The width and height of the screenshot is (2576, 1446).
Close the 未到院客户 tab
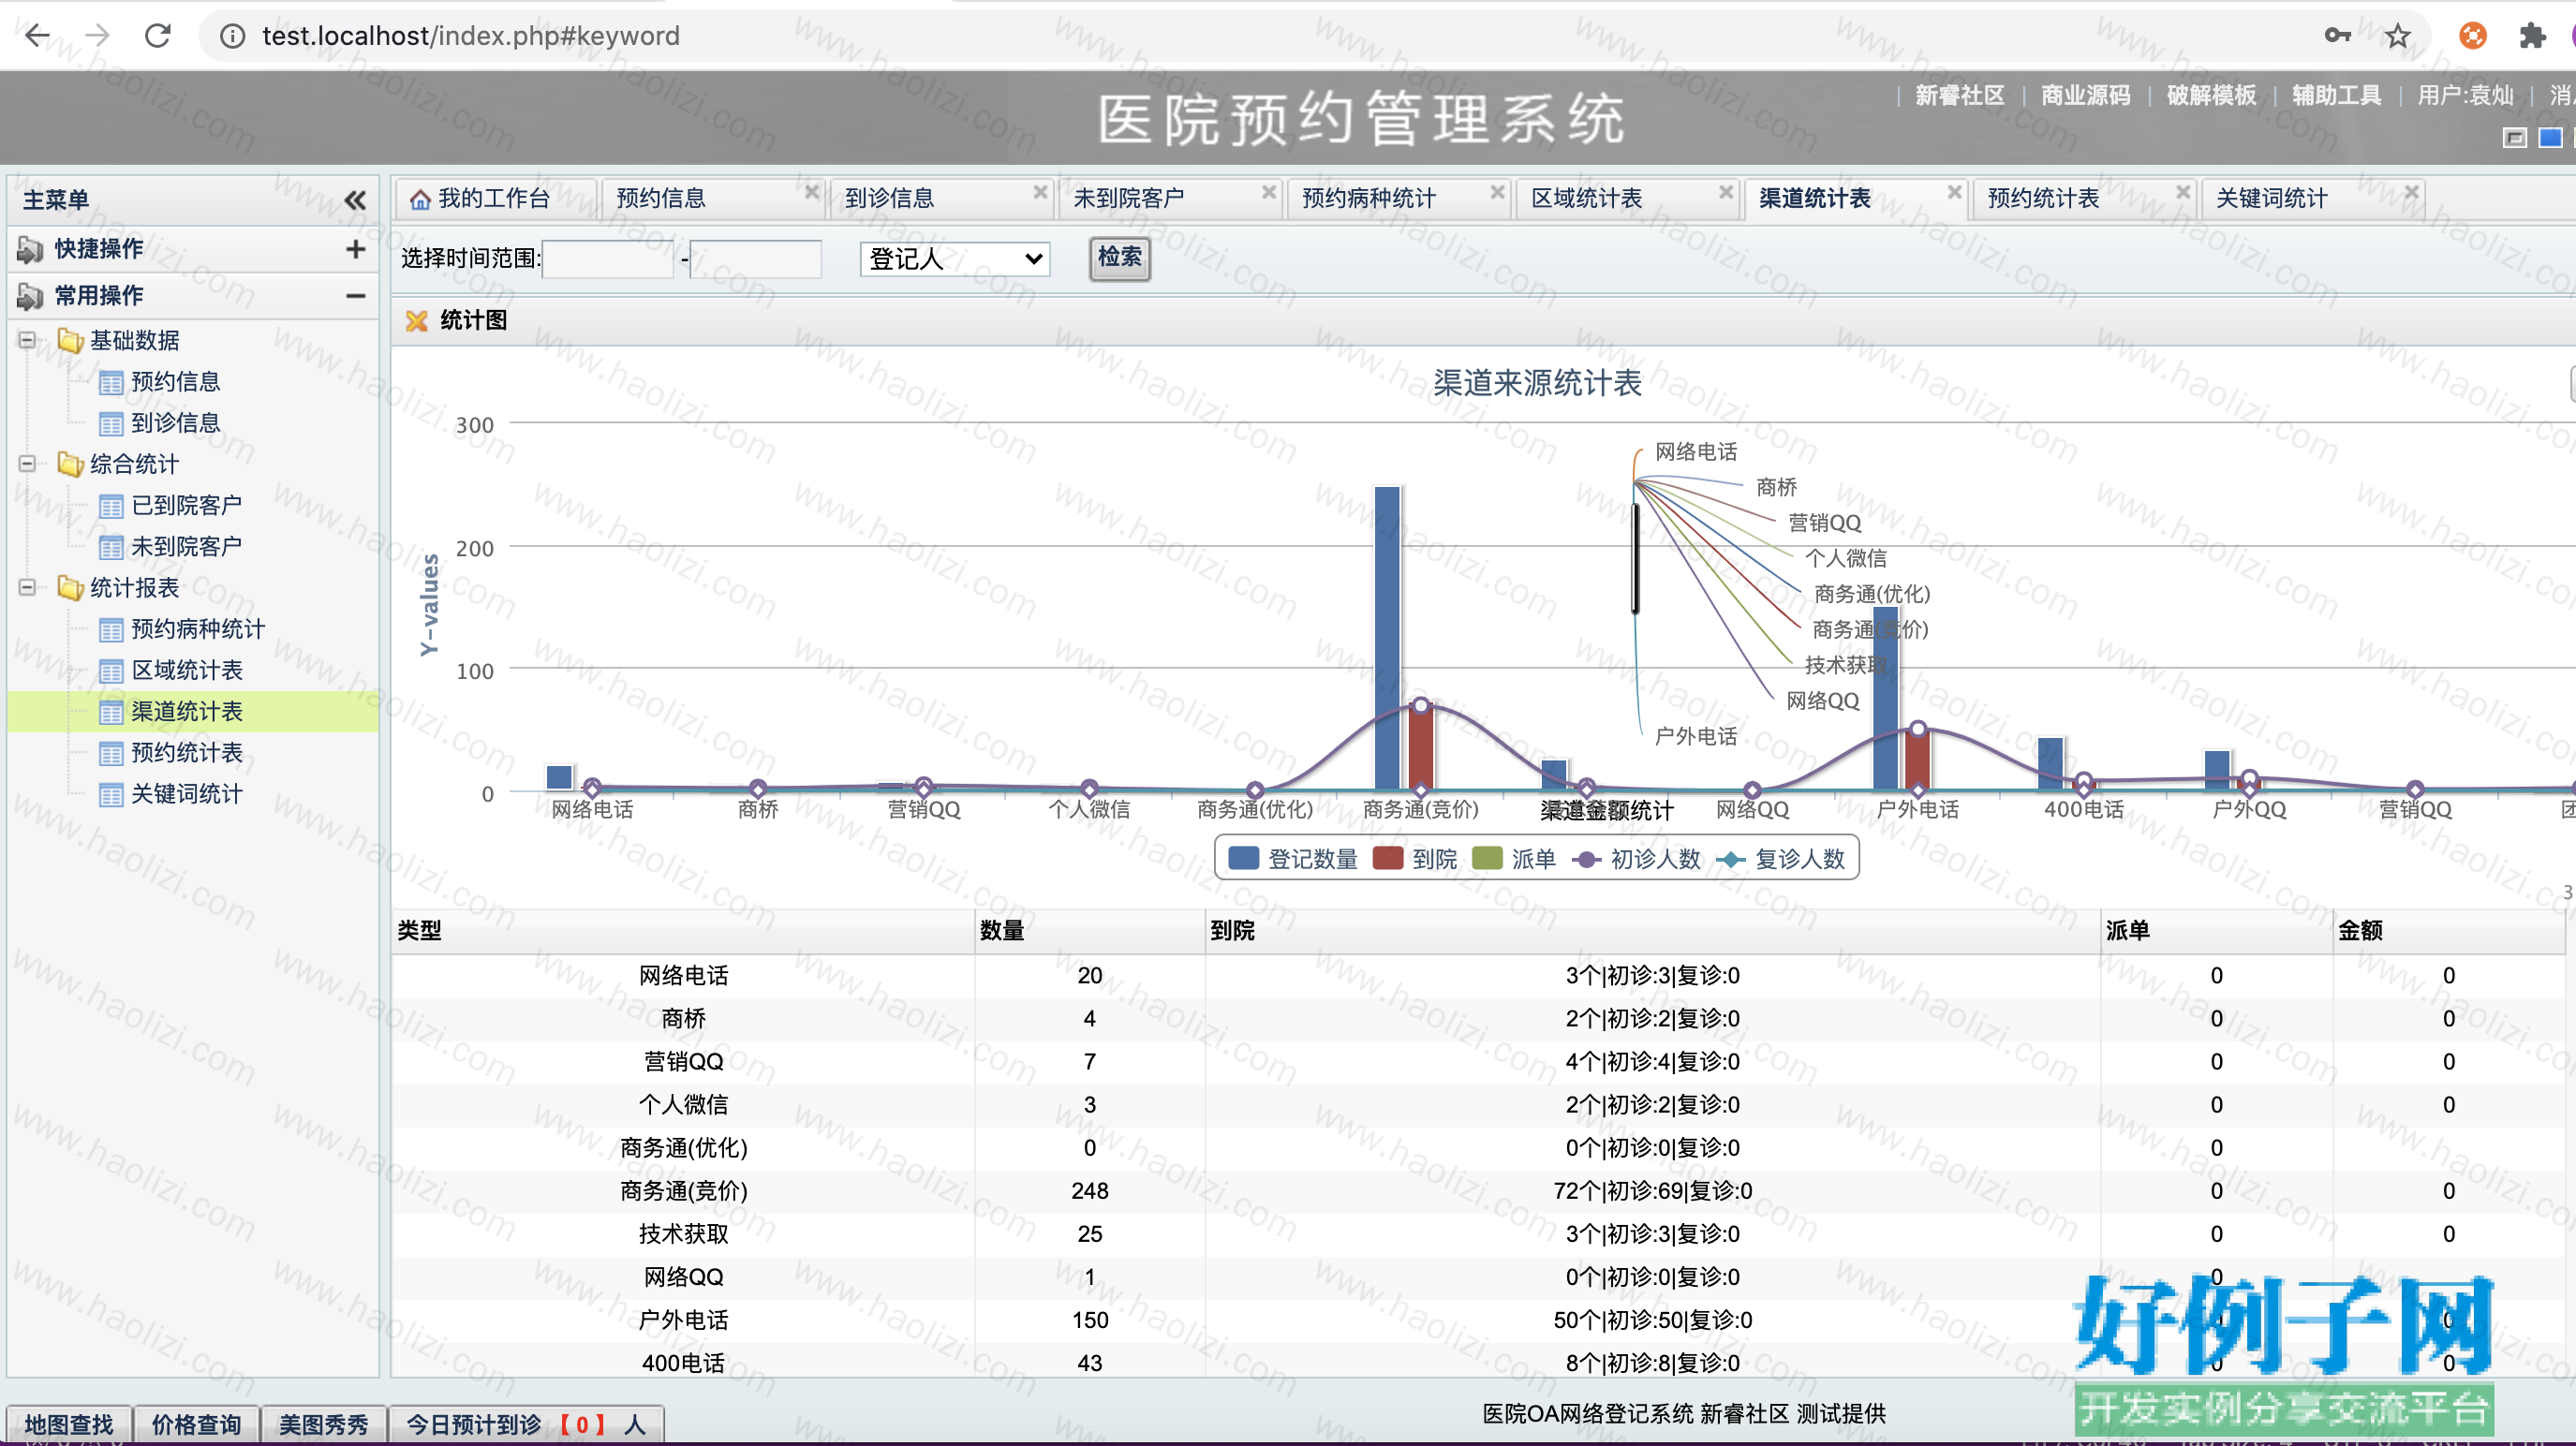pos(1269,192)
